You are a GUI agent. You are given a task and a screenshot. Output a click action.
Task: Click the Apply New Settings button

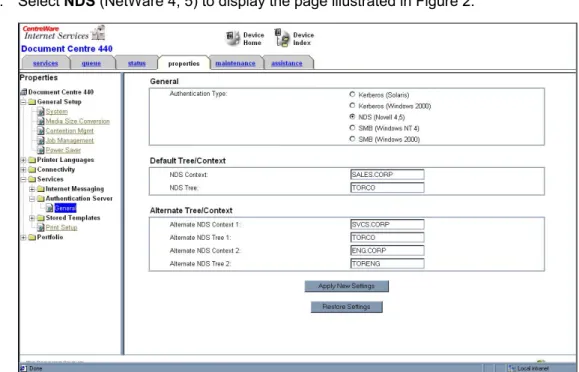tap(346, 286)
